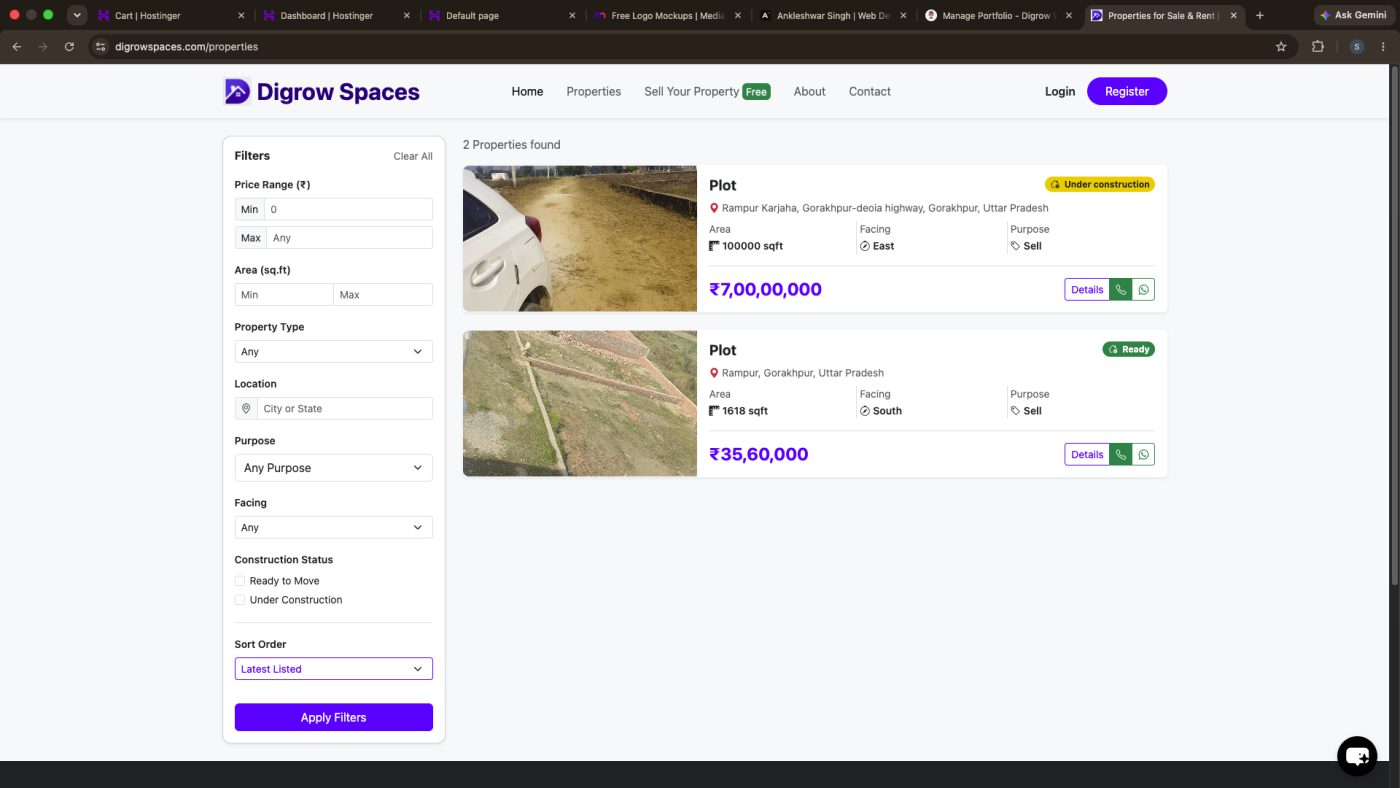The image size is (1400, 788).
Task: Focus the Price Range Min field
Action: 348,210
